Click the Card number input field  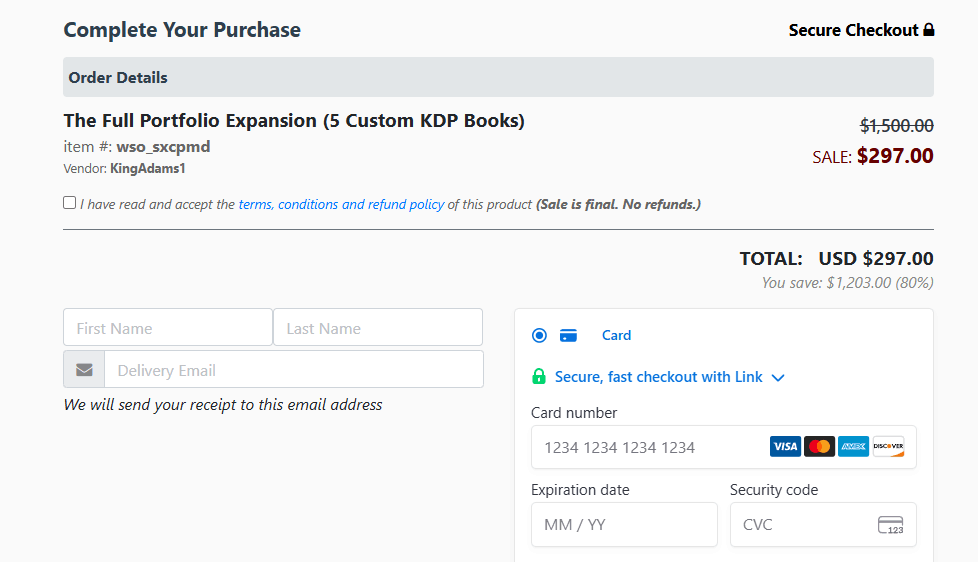724,447
